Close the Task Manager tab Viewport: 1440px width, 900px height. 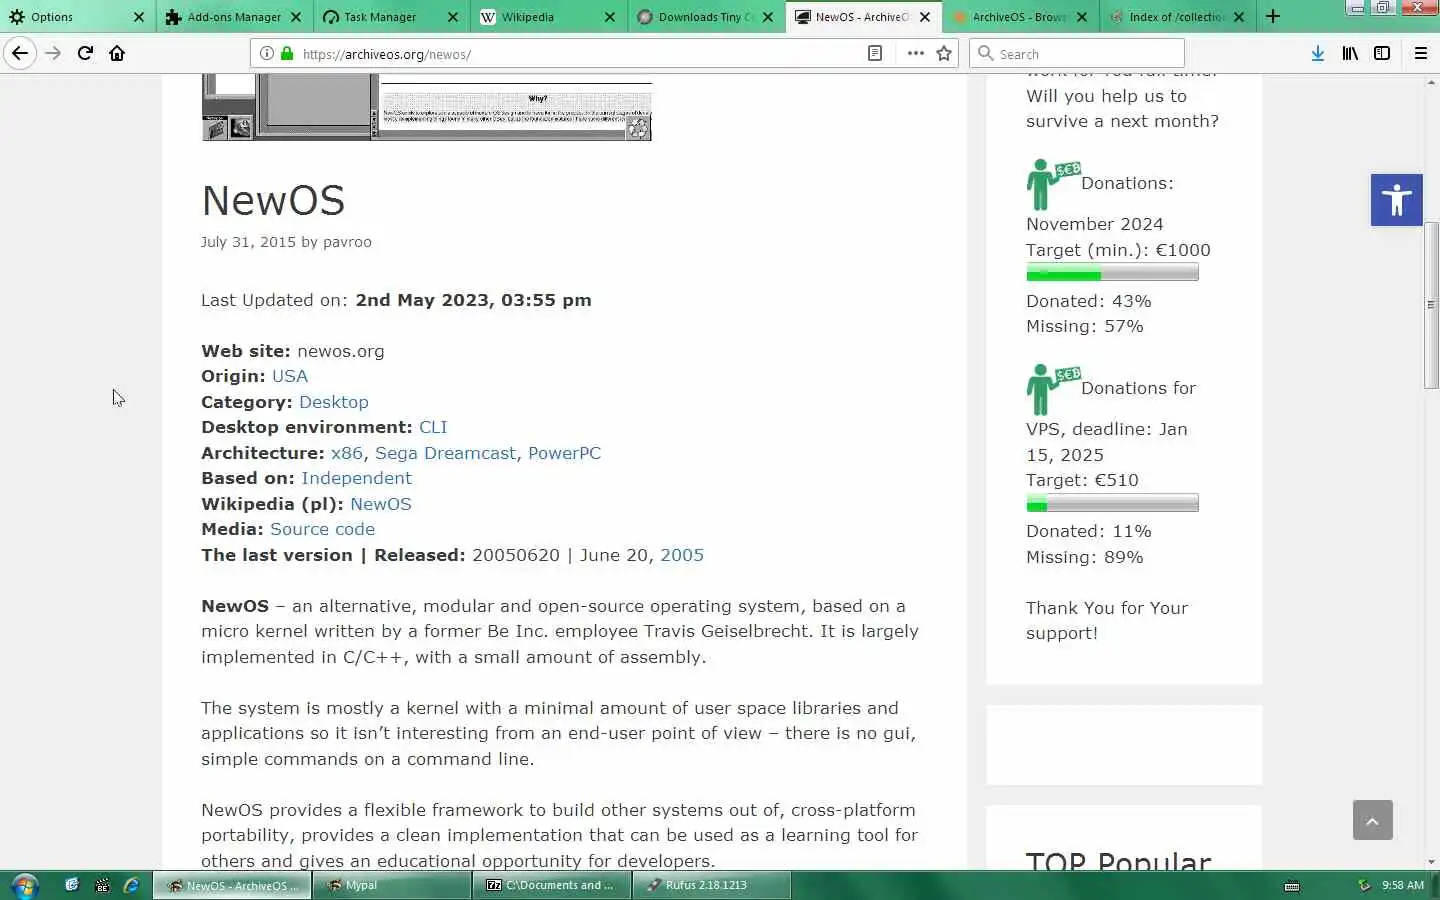pos(452,17)
